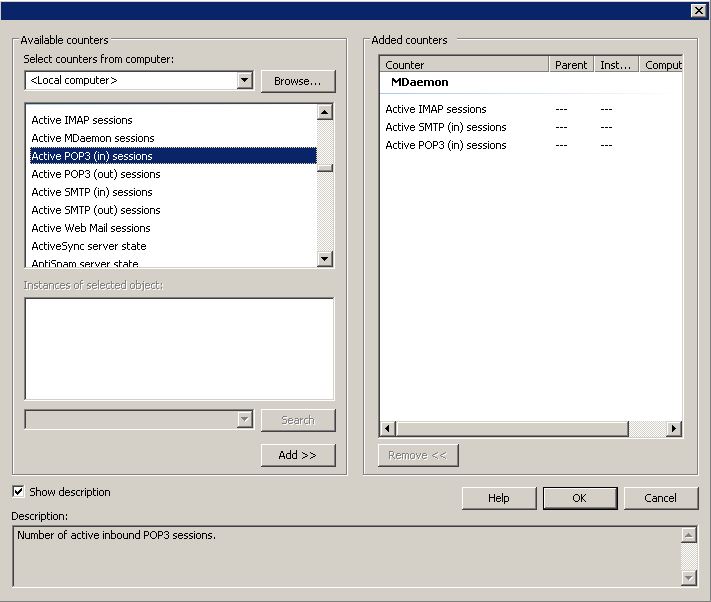Click the added counters horizontal scrollbar thumb
711x602 pixels.
click(x=512, y=428)
